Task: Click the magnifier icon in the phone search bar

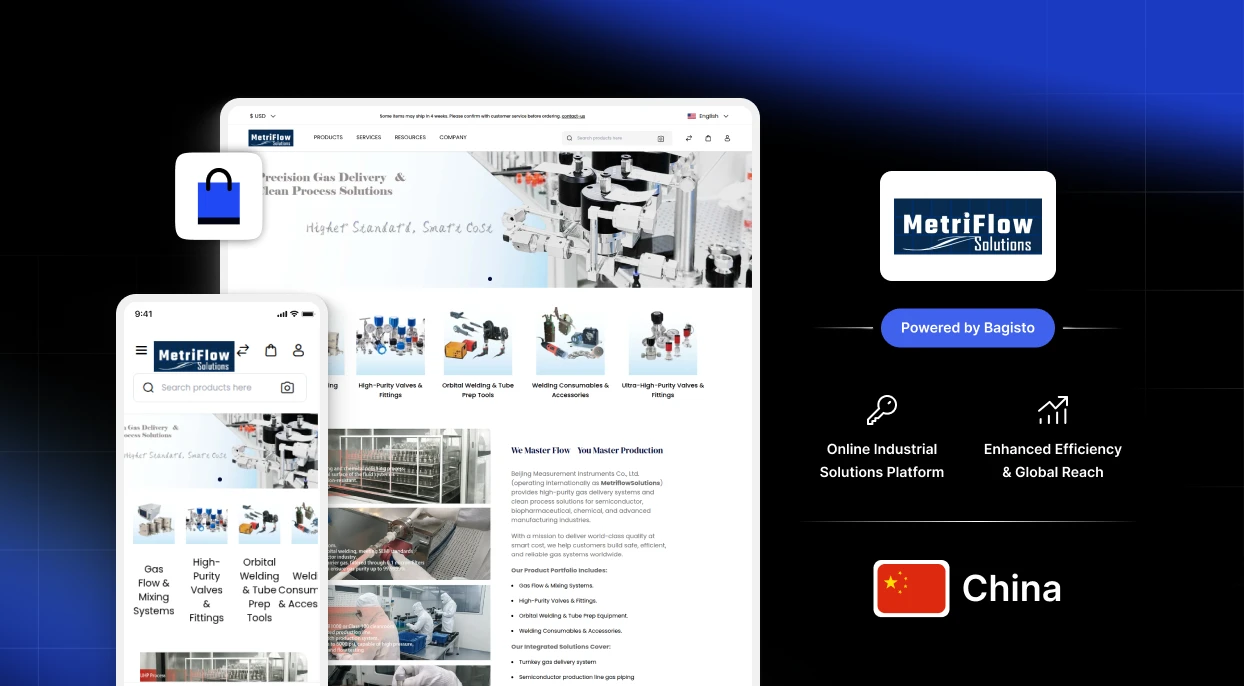Action: pos(148,388)
